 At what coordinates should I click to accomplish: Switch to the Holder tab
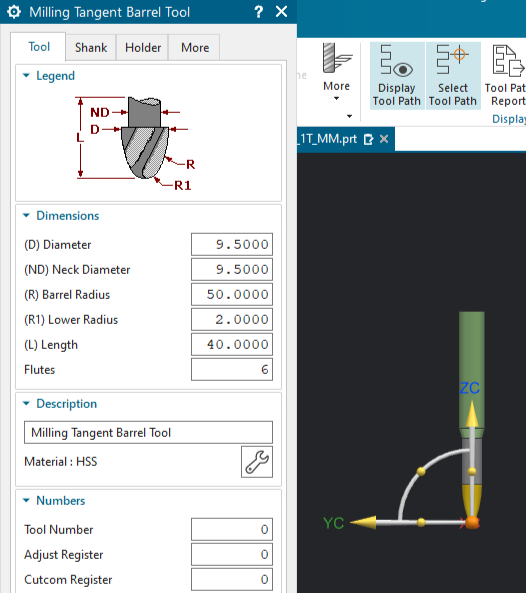(x=143, y=48)
